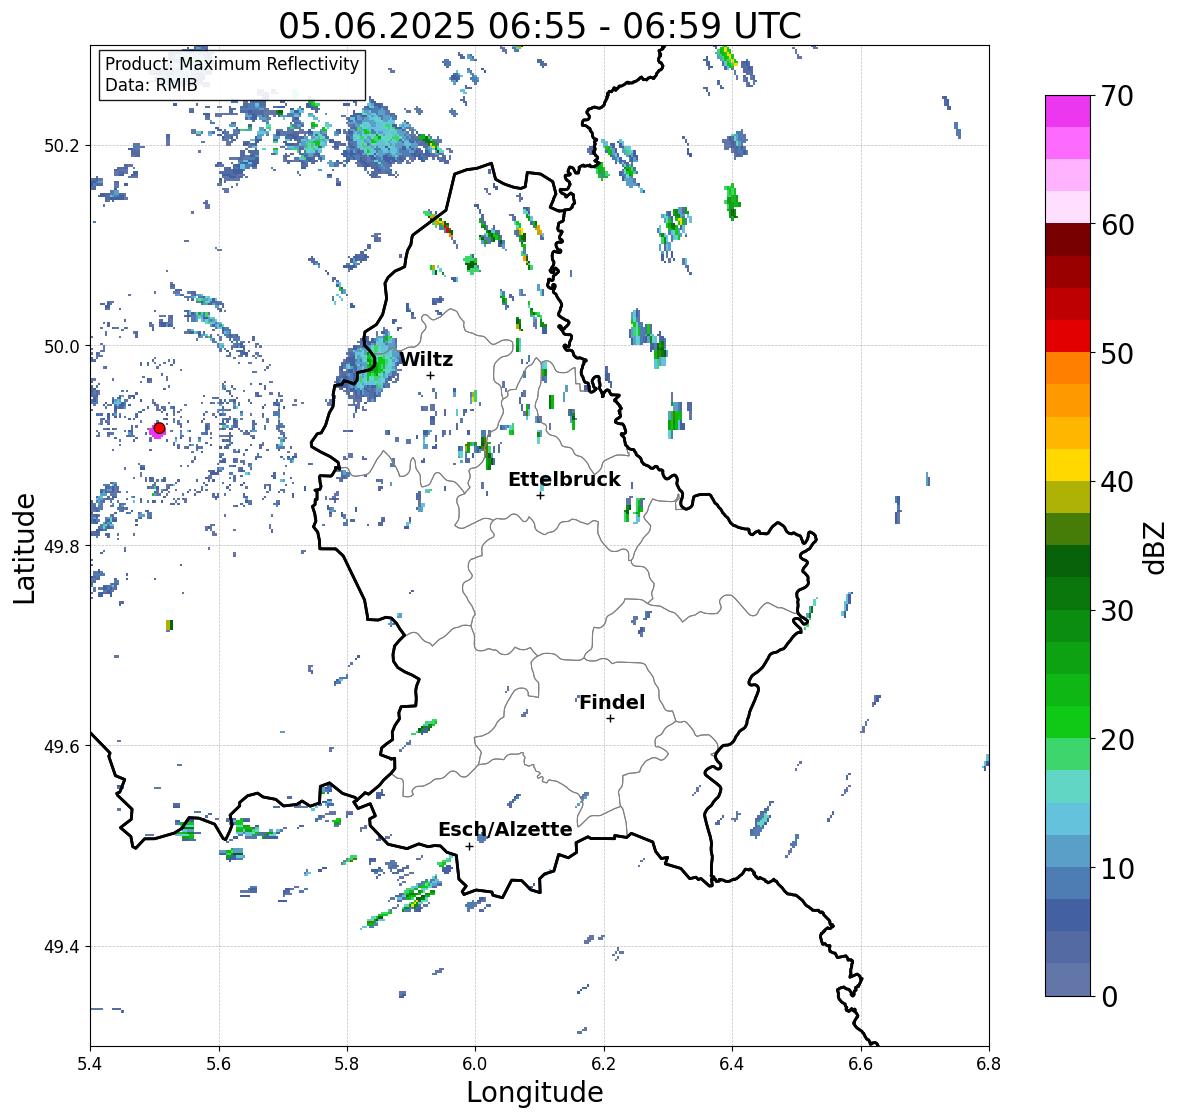Click the 5.8 longitude tick label
Viewport: 1179px width, 1117px height.
(347, 1063)
